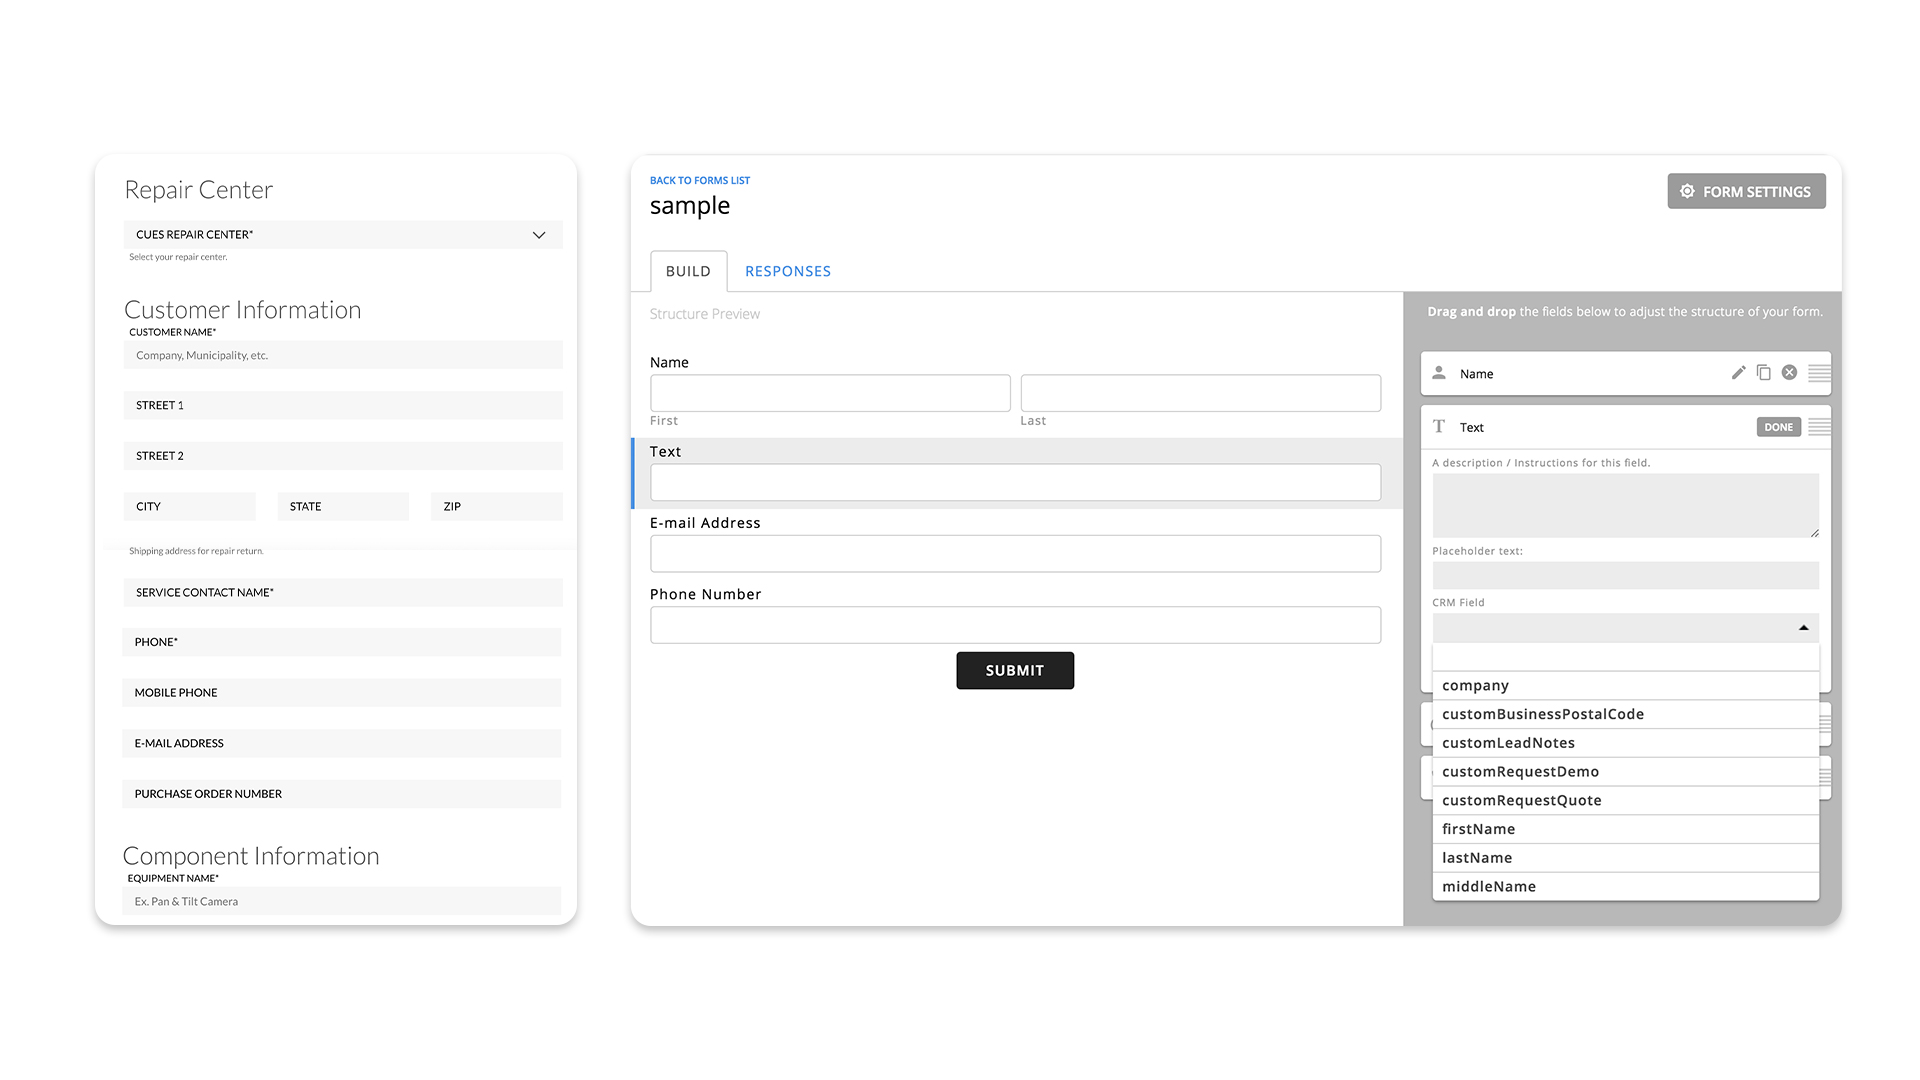This screenshot has height=1080, width=1920.
Task: Click the Purchase Order Number field
Action: pos(342,794)
